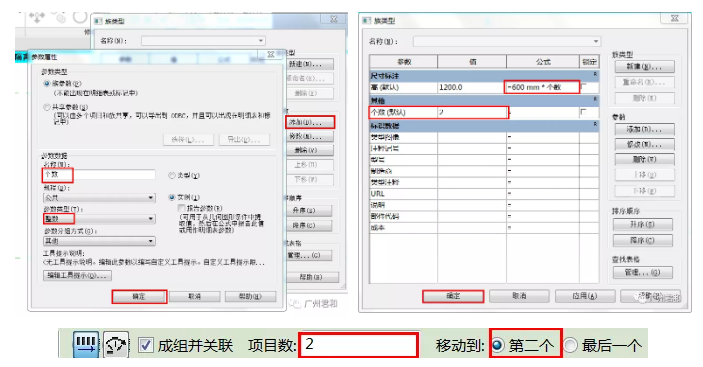Click 删除(V) in the formula 族类型 window
703x367 pixels.
644,159
